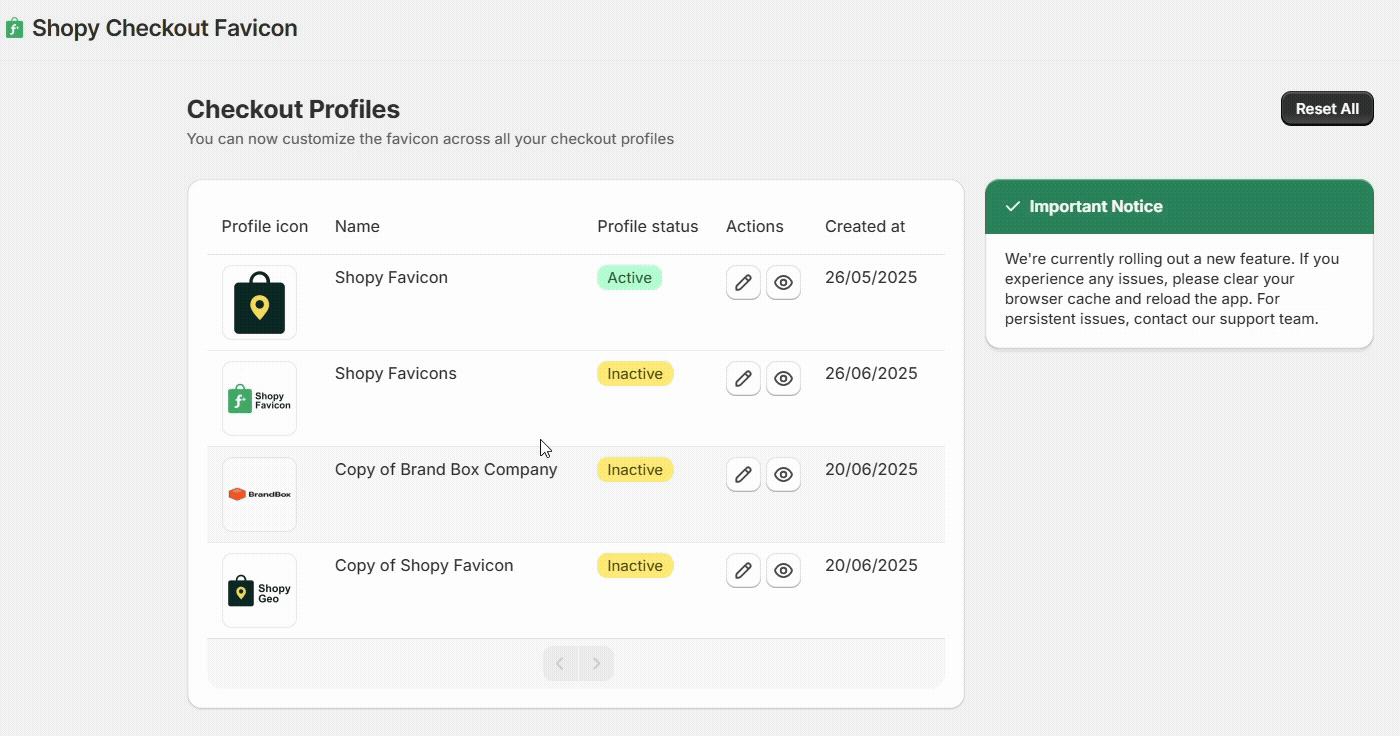Open the Shopy Favicons profile icon thumbnail
The width and height of the screenshot is (1400, 736).
point(259,398)
